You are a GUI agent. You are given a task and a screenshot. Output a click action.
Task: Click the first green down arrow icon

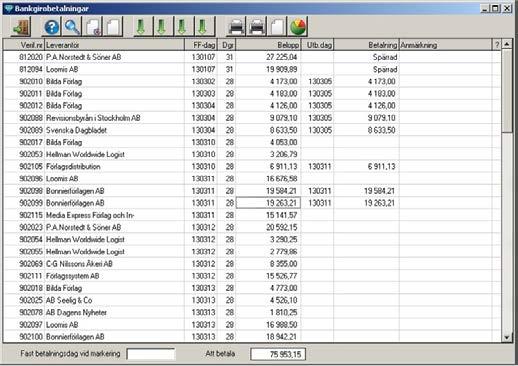click(x=143, y=26)
